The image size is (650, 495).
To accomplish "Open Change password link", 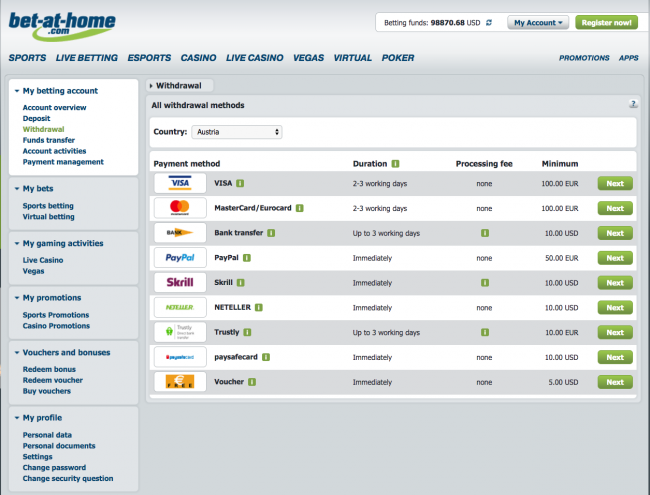I will pos(54,468).
